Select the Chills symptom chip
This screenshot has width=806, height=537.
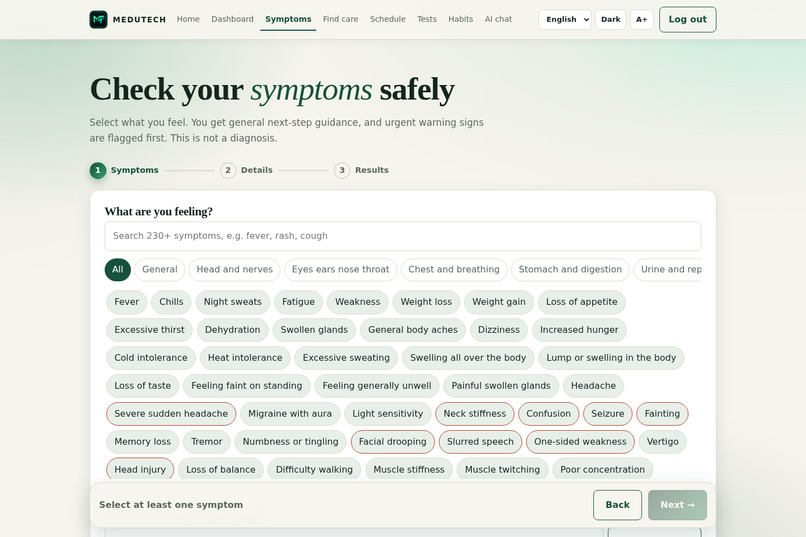[171, 302]
